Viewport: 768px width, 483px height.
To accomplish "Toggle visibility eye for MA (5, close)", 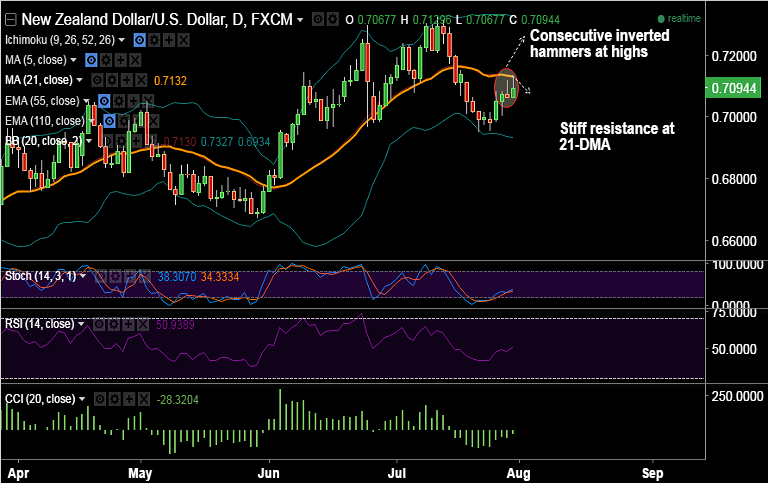I will (x=91, y=60).
